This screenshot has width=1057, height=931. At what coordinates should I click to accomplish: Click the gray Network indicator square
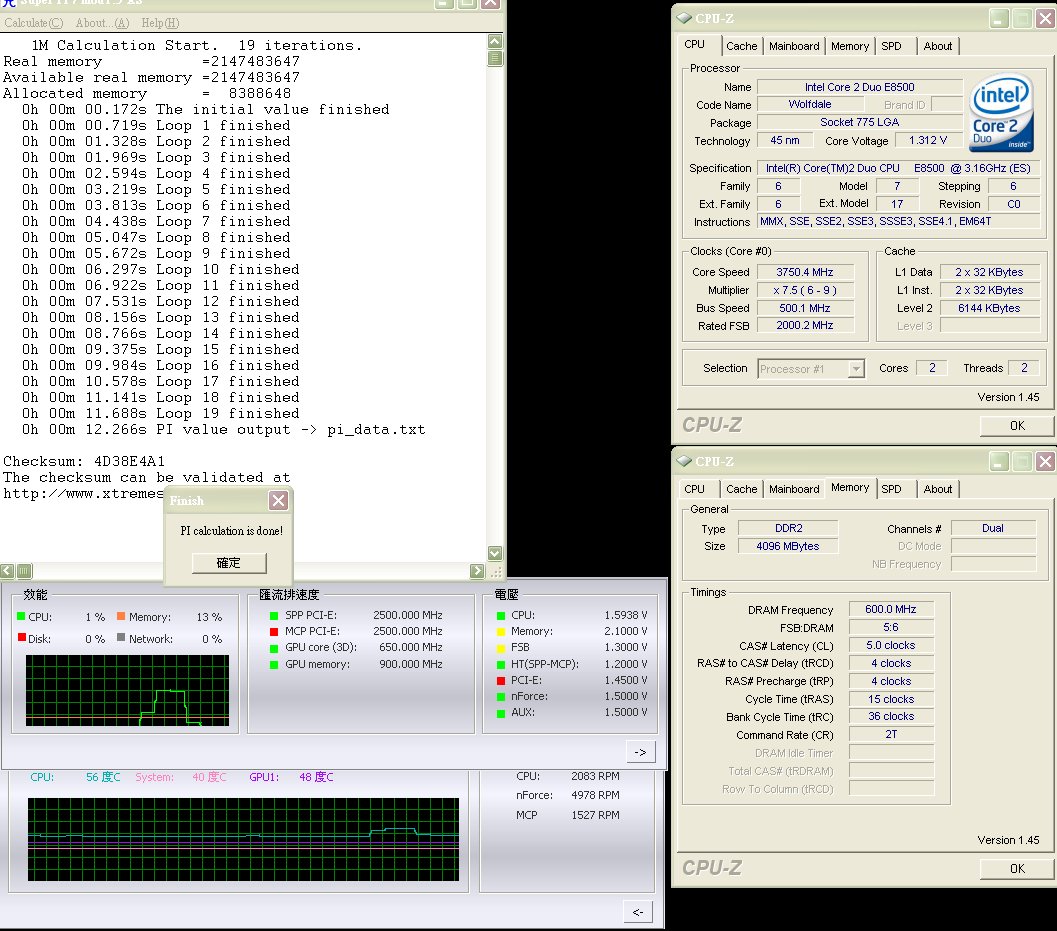coord(121,638)
